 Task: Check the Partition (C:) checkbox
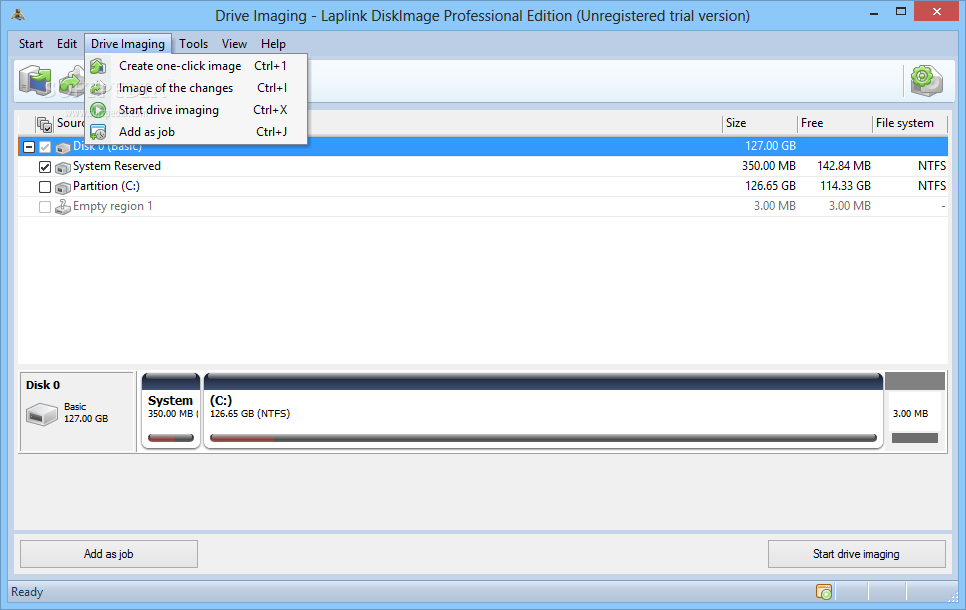click(x=45, y=187)
